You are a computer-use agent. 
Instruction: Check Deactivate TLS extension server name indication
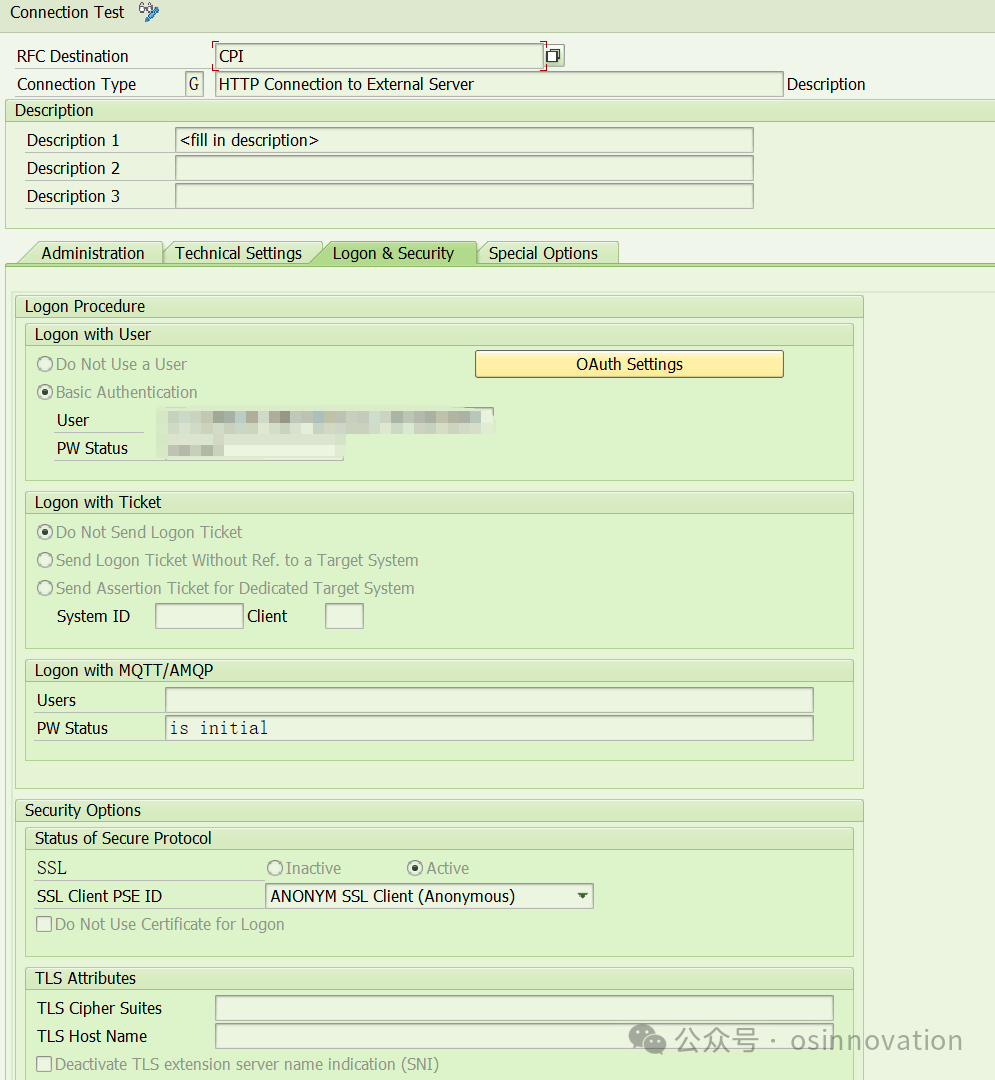coord(42,1064)
